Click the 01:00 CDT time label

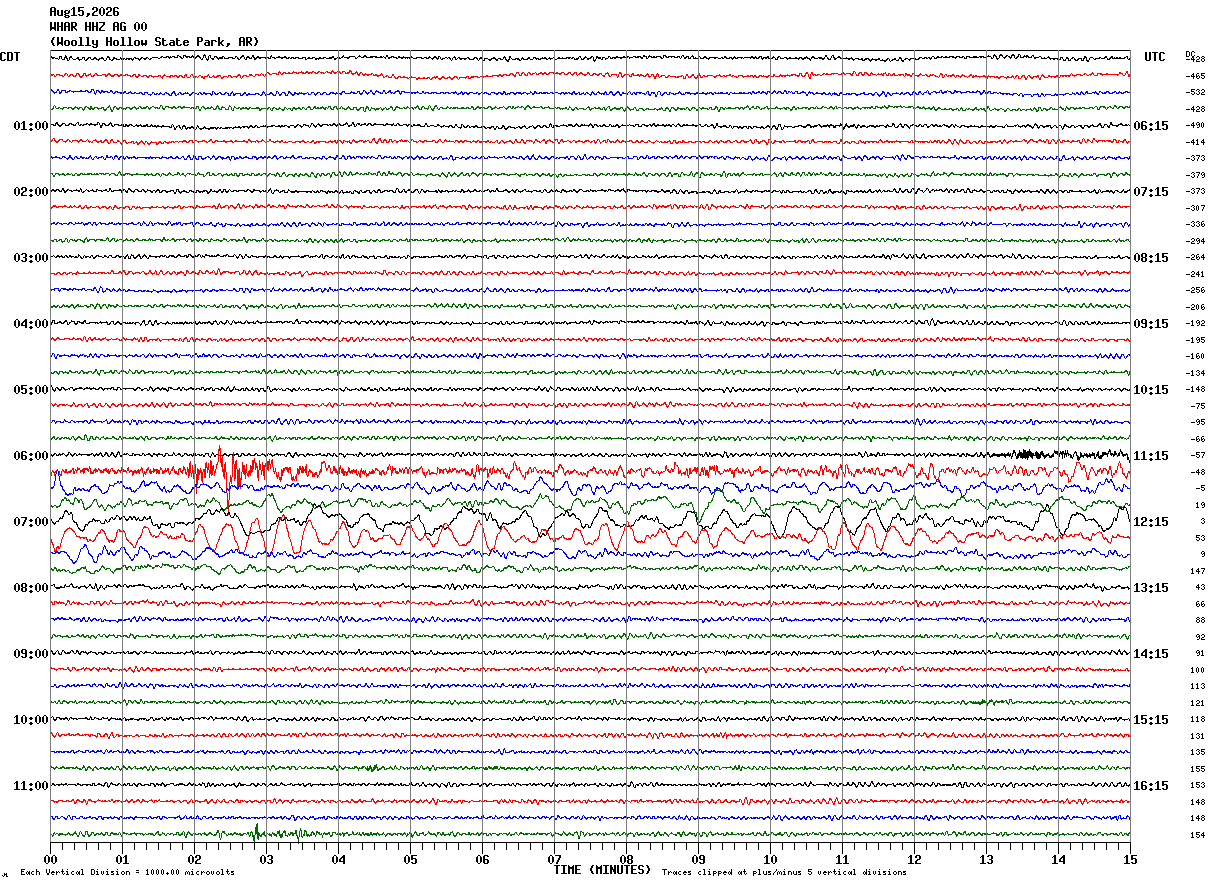[30, 126]
